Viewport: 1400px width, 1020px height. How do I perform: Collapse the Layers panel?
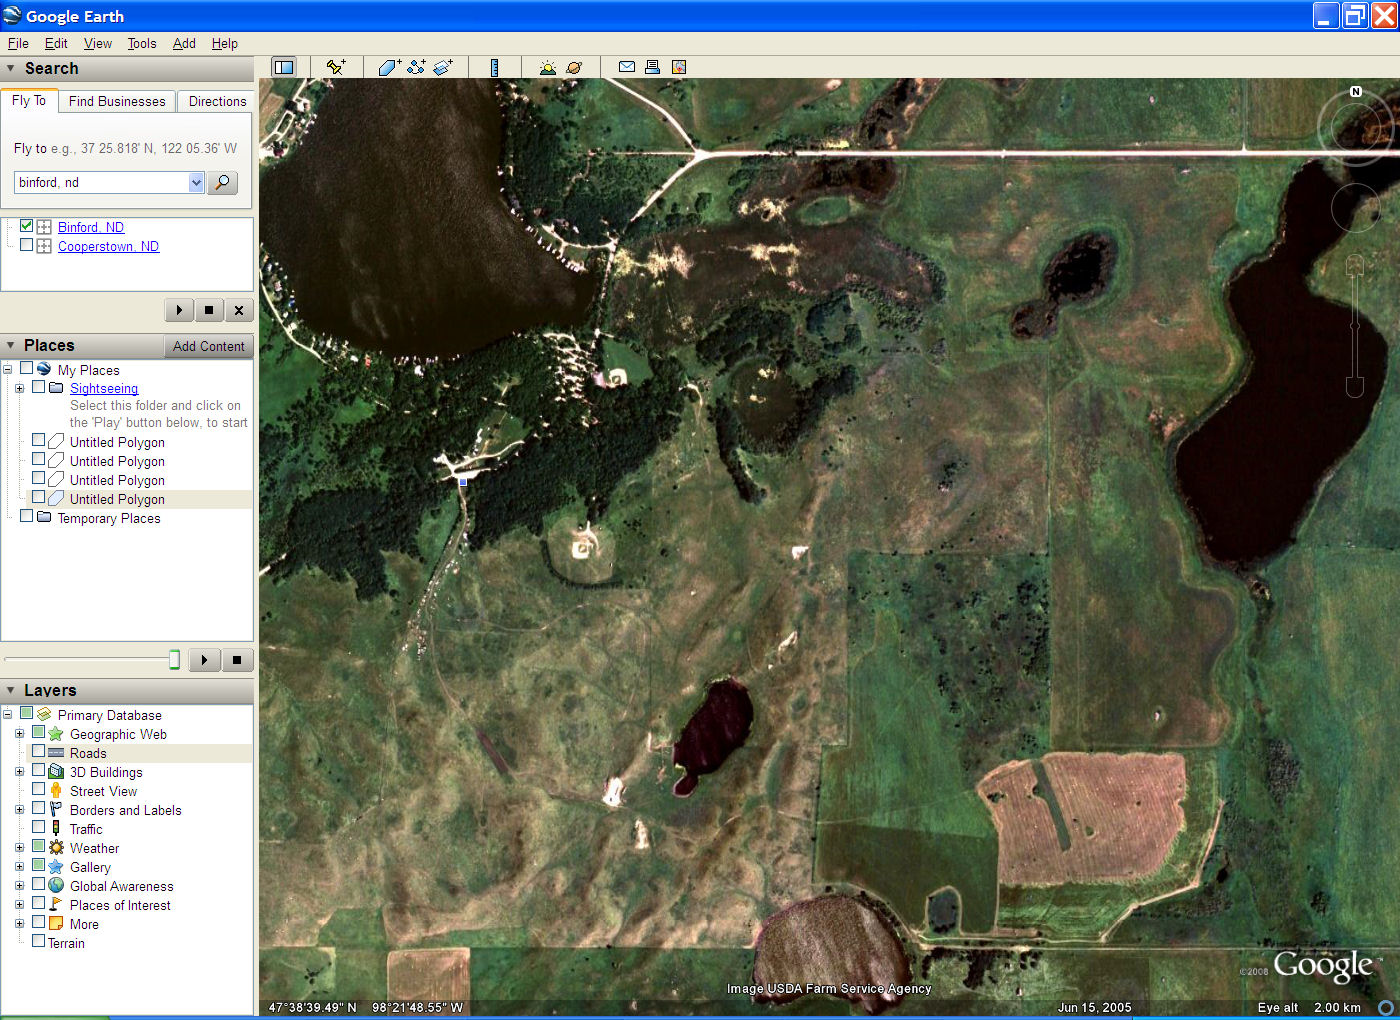tap(11, 690)
